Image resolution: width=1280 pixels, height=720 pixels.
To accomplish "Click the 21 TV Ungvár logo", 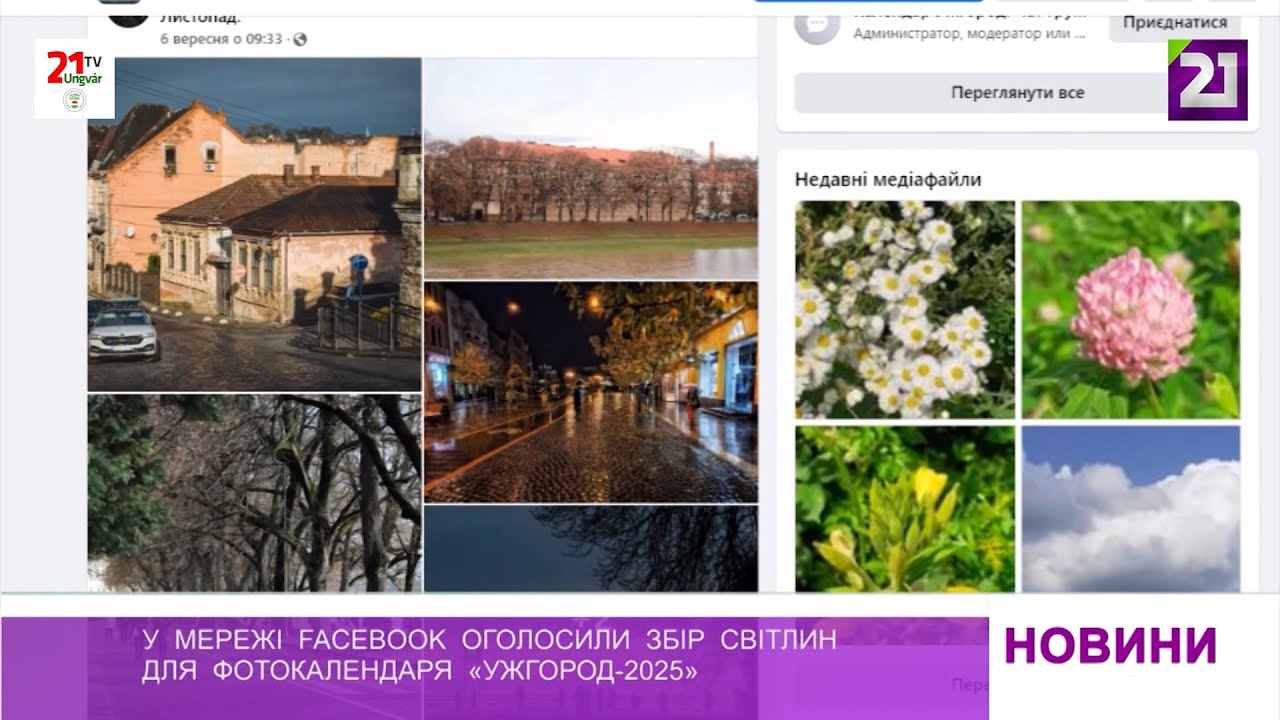I will (x=74, y=79).
